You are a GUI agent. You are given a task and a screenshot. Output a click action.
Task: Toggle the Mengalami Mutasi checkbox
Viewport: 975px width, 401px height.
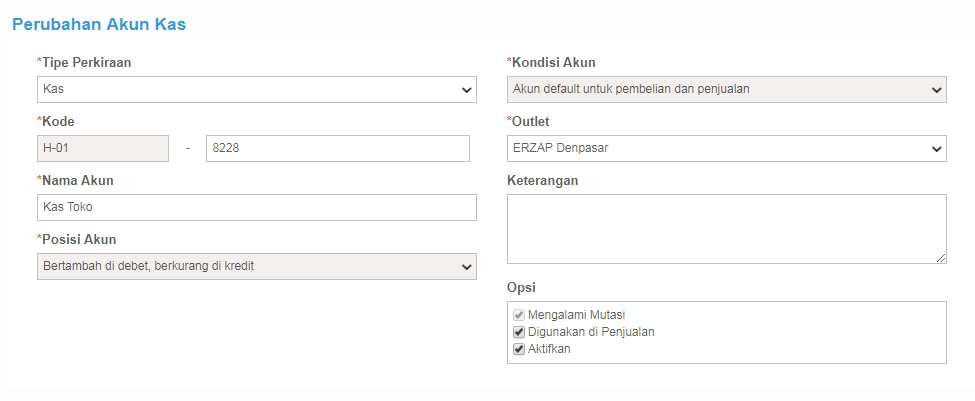pos(519,315)
